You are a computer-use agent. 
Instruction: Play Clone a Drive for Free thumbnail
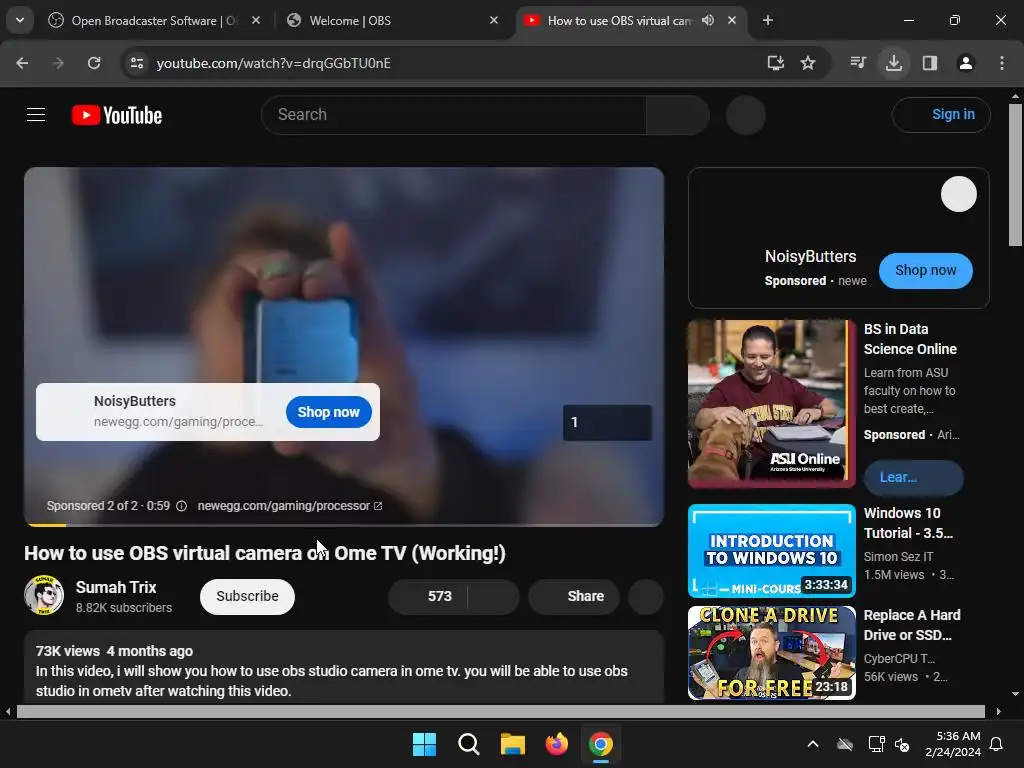coord(771,652)
